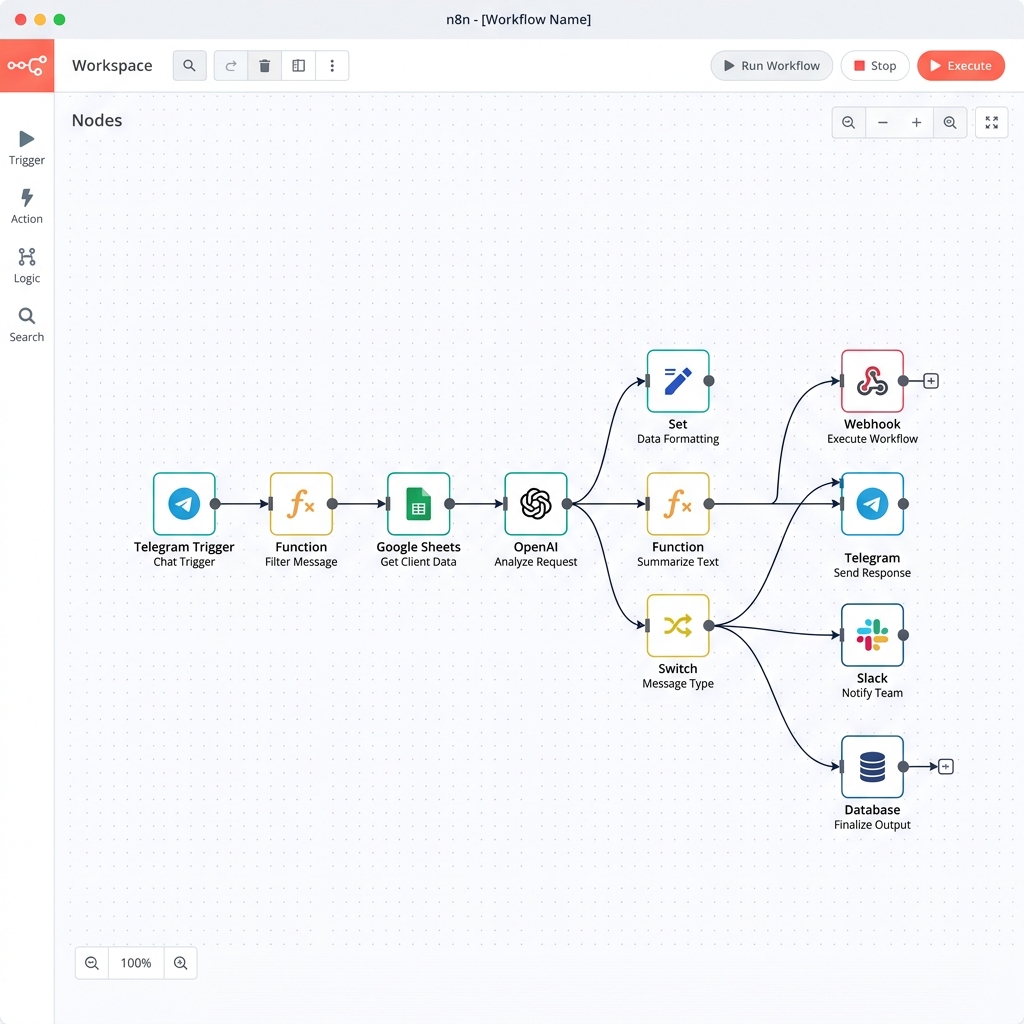Click the n8n logo in the sidebar
This screenshot has width=1024, height=1024.
[x=27, y=65]
